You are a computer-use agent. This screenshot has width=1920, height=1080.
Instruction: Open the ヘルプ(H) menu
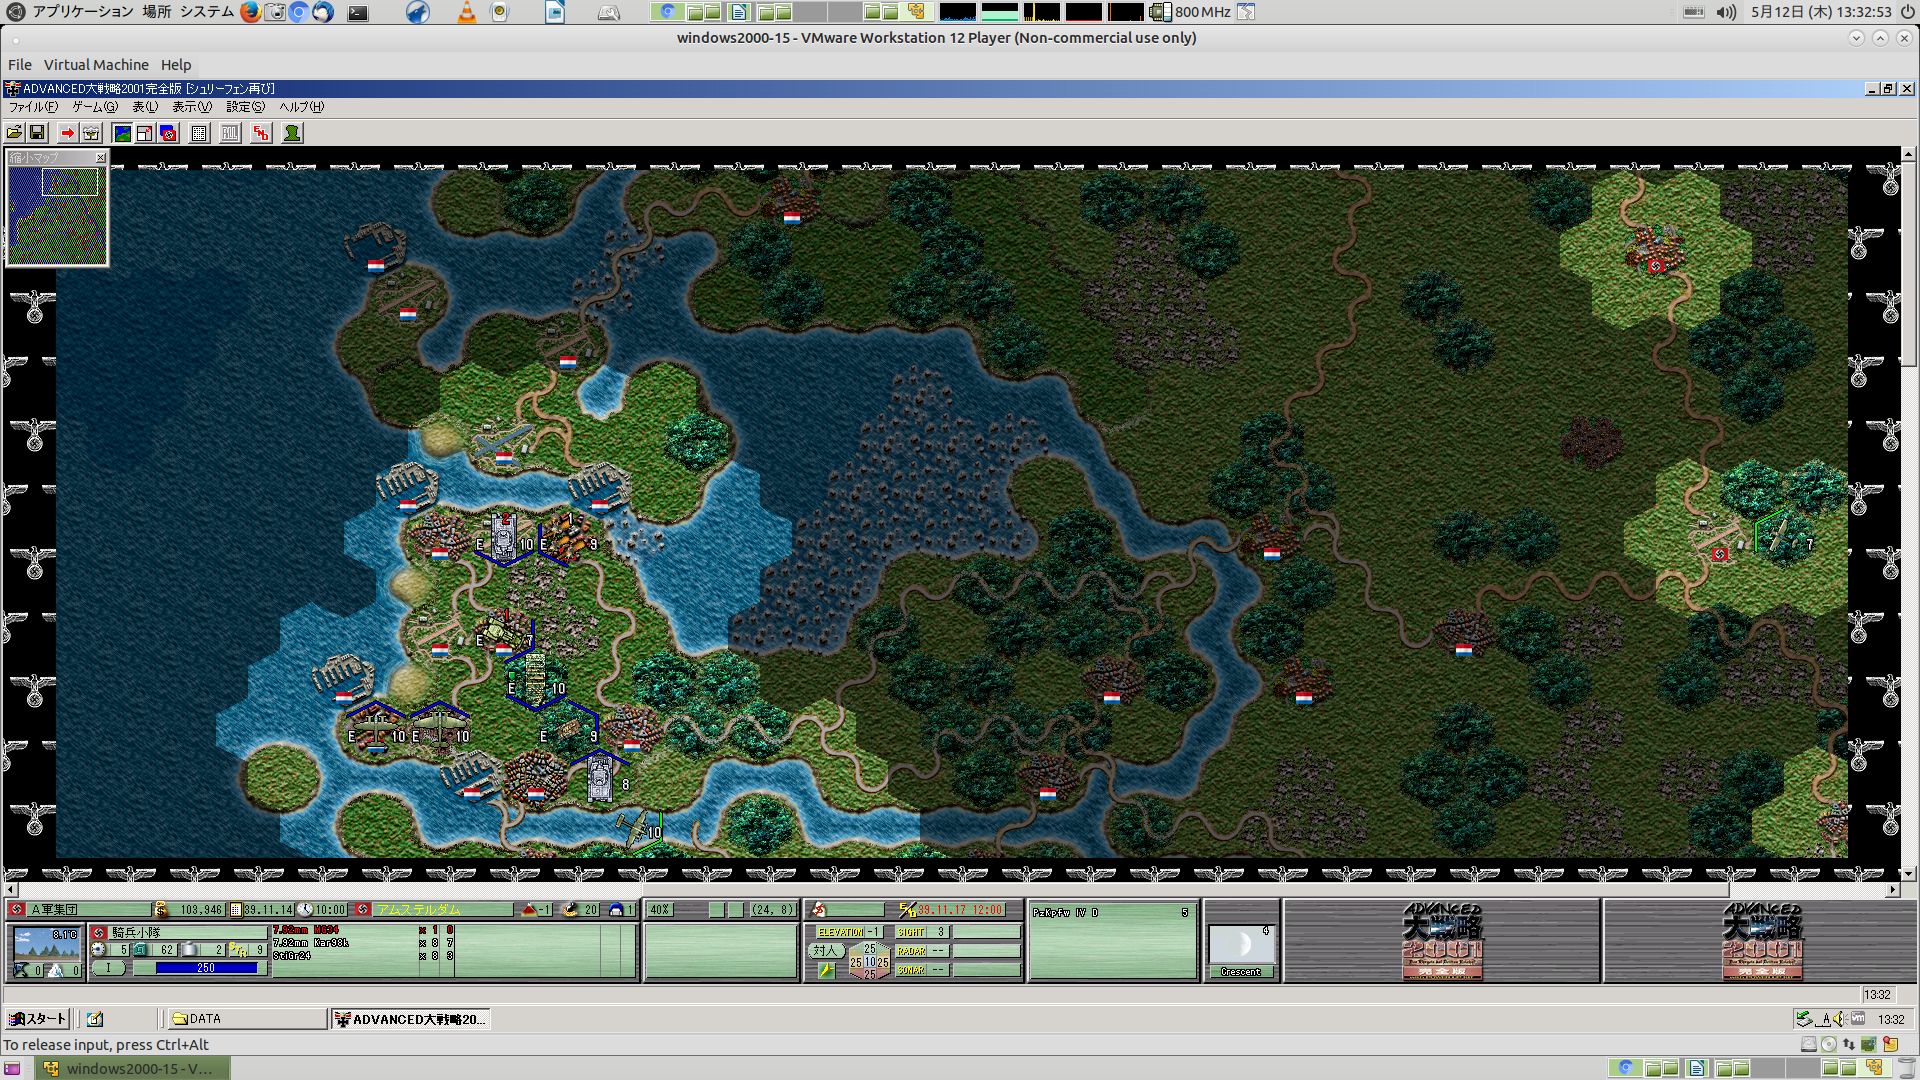(x=301, y=107)
